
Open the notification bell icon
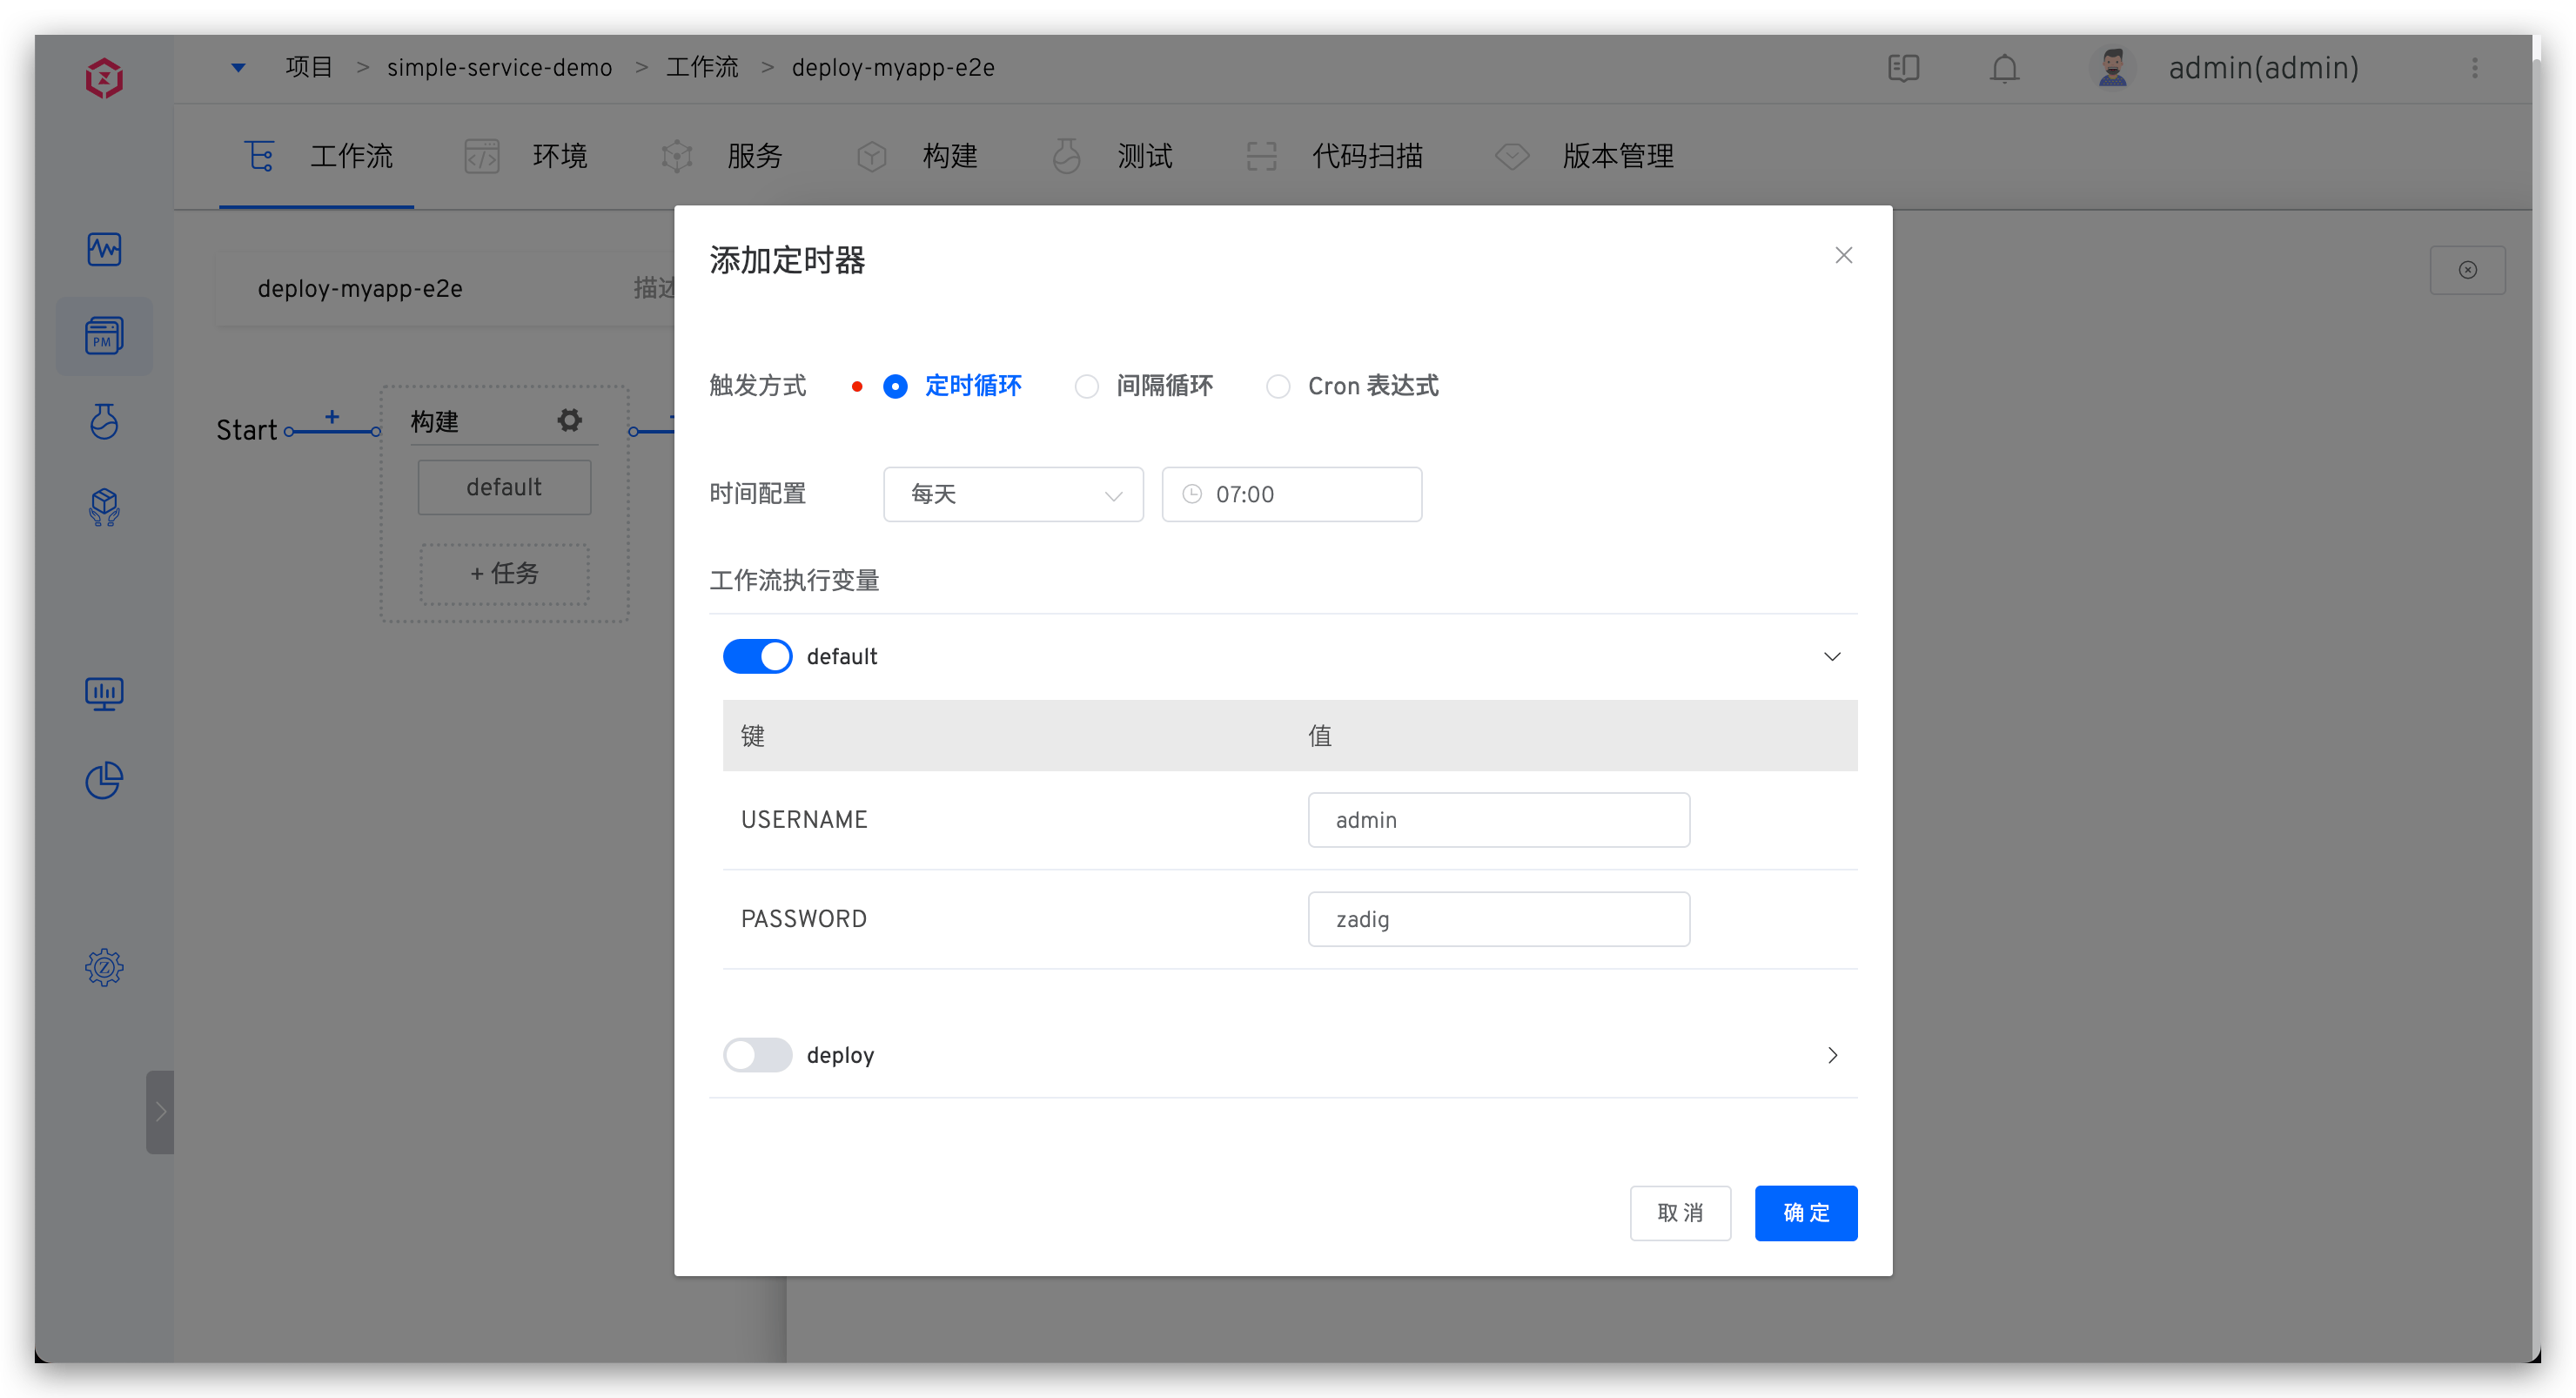(x=2003, y=68)
